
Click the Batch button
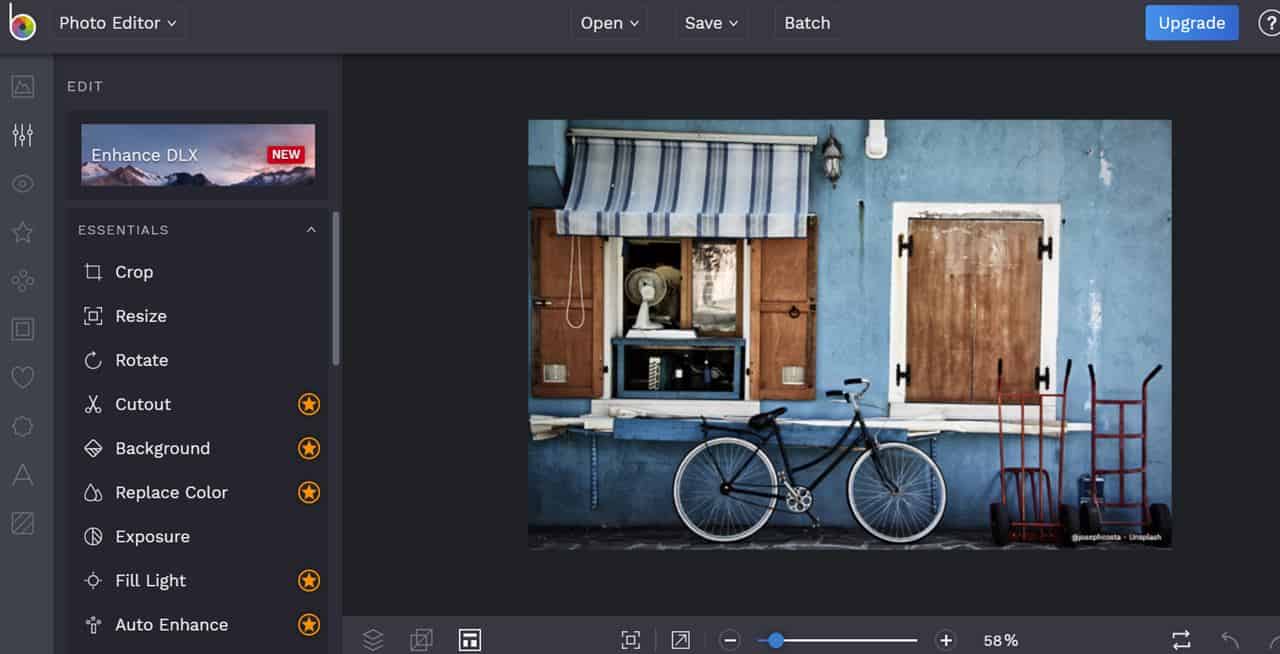[x=807, y=23]
